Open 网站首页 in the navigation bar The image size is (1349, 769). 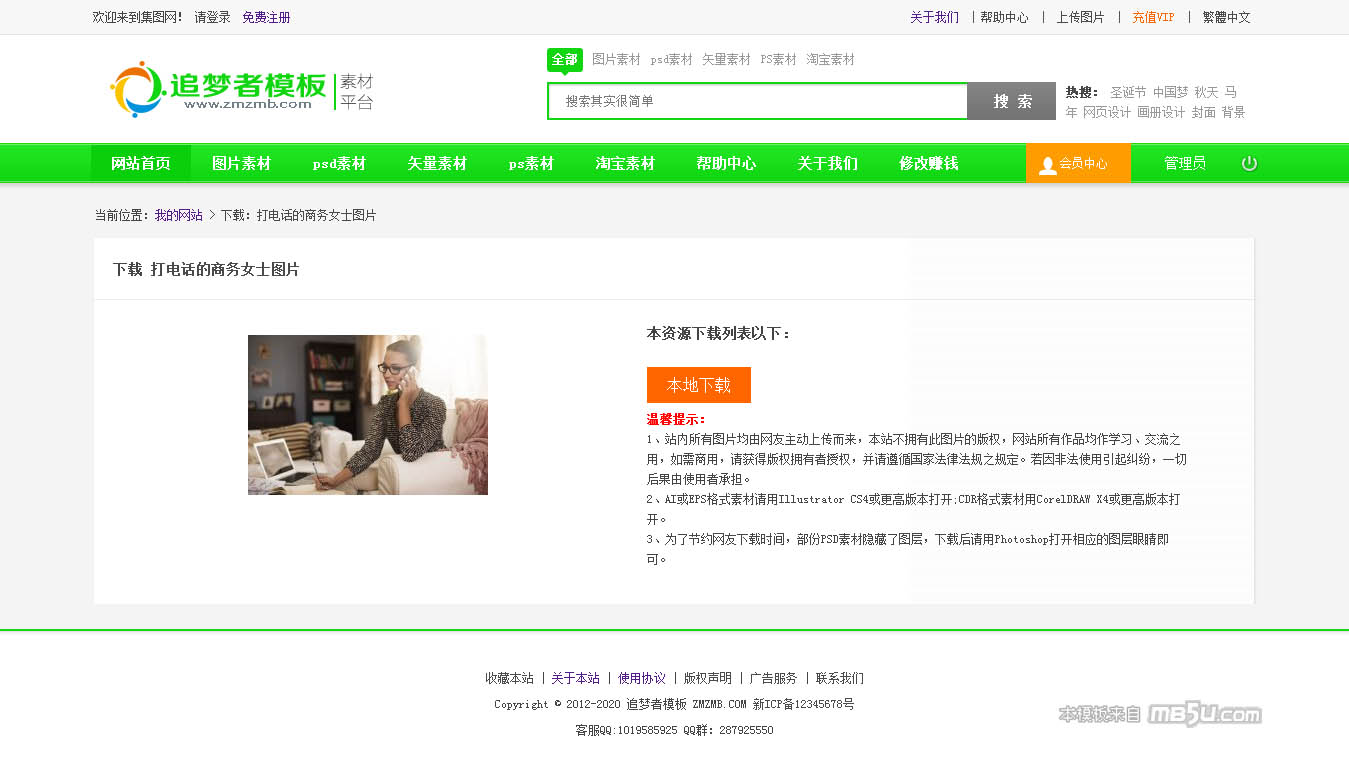pyautogui.click(x=141, y=164)
